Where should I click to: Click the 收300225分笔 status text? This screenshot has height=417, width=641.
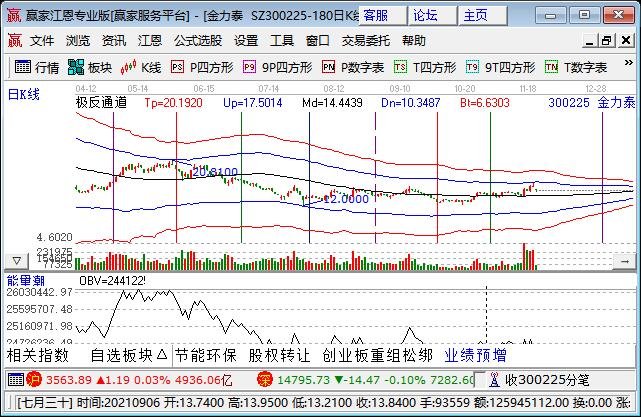coord(547,380)
